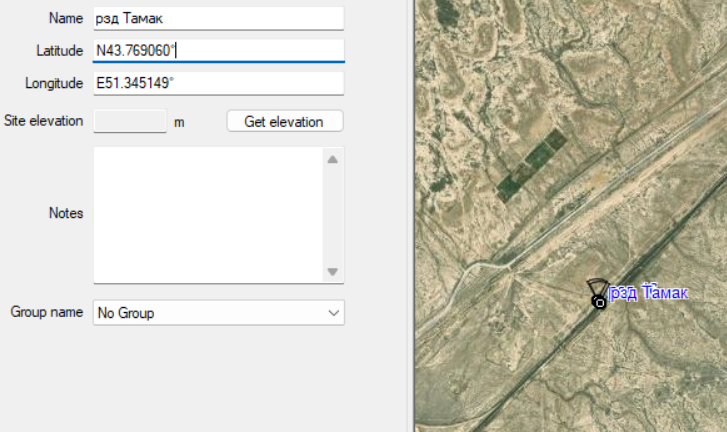Screen dimensions: 727x432
Task: Open the Group name combo box
Action: (217, 313)
